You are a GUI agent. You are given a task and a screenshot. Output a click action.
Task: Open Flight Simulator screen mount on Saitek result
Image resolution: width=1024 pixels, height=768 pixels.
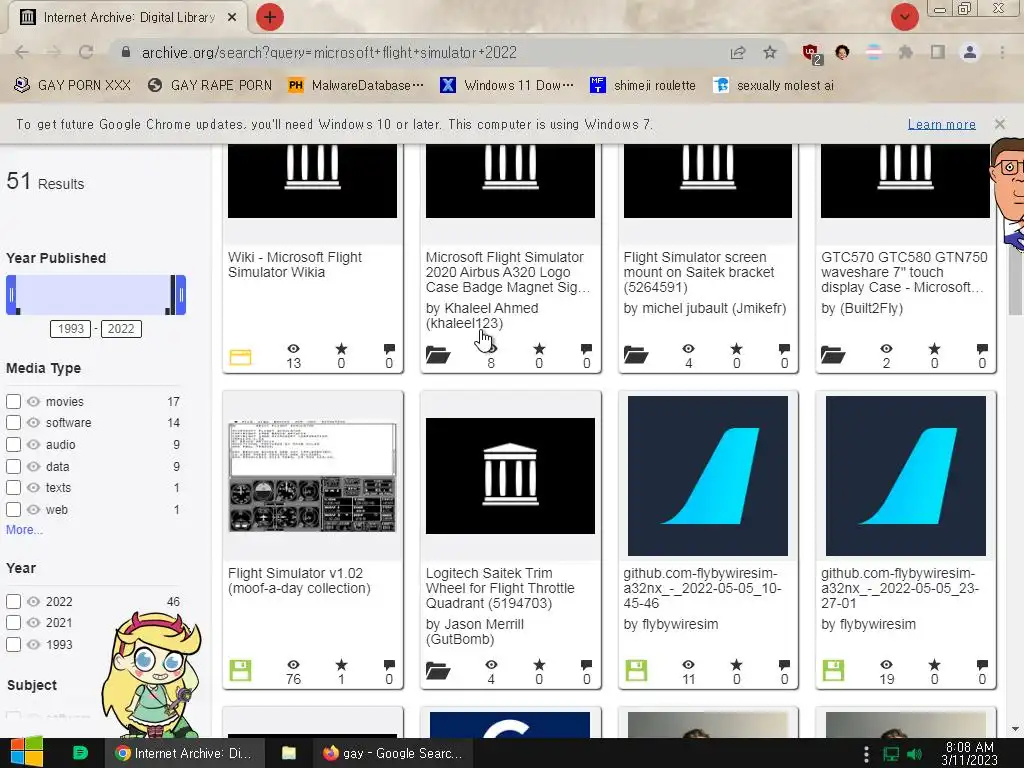(x=699, y=272)
